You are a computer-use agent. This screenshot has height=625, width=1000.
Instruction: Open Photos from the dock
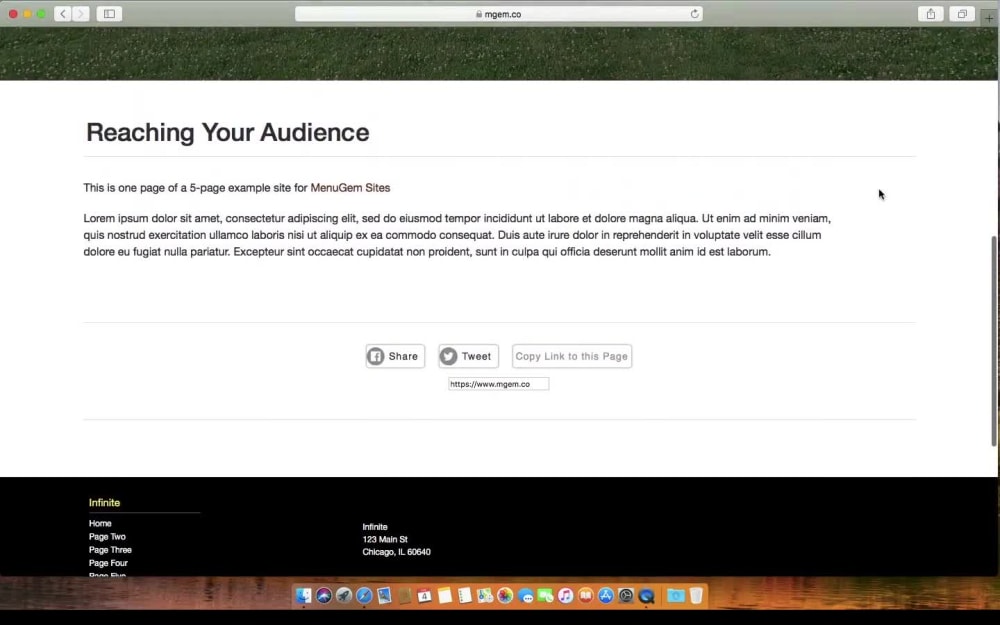point(505,596)
